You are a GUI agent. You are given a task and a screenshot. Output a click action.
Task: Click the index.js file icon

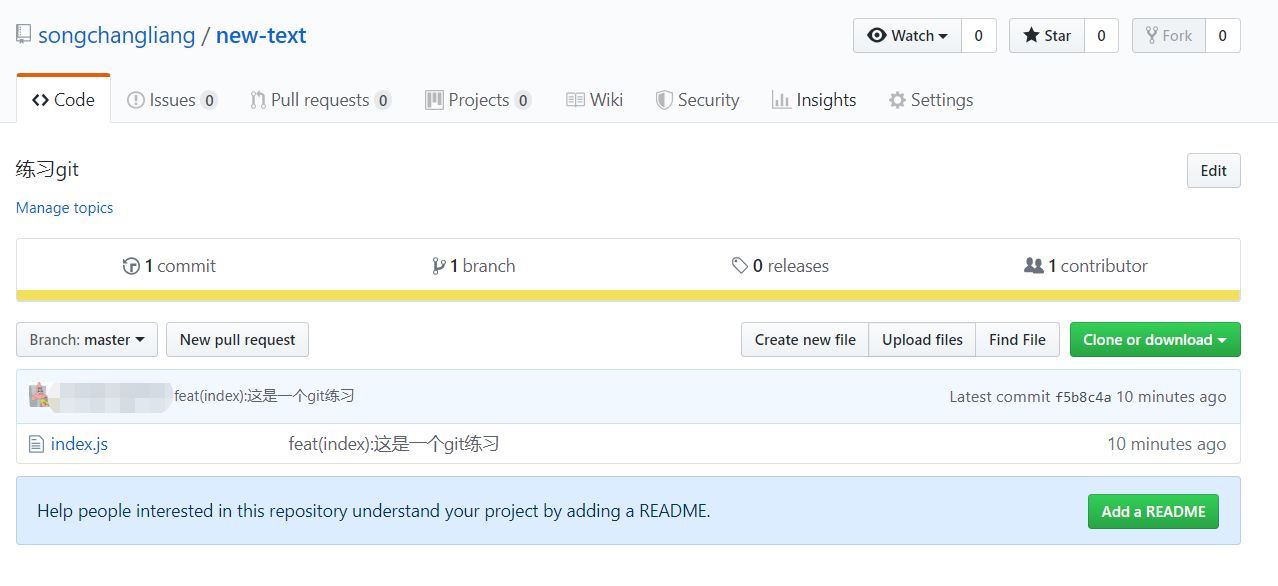pos(36,444)
